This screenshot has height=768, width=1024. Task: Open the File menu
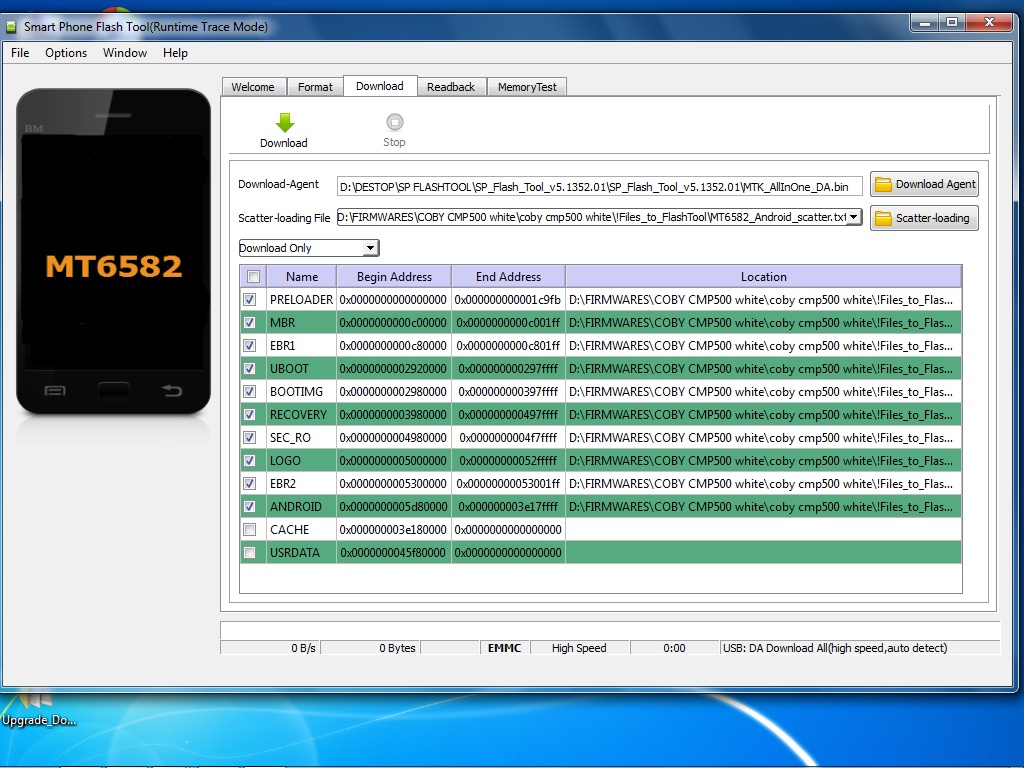click(20, 53)
